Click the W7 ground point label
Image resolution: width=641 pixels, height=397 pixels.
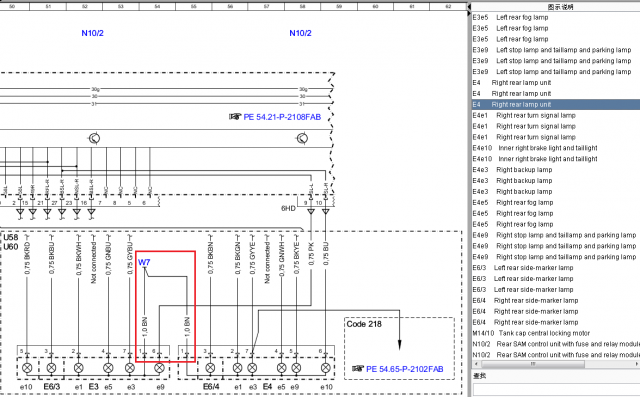(x=144, y=262)
